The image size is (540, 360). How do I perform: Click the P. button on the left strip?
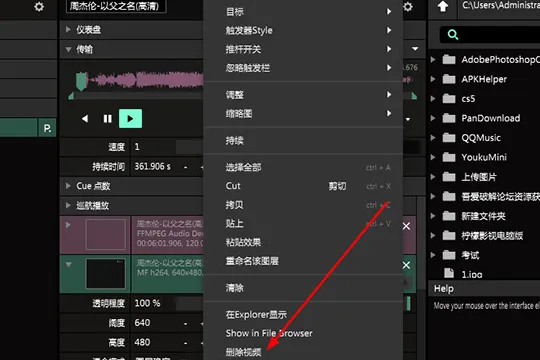(x=47, y=128)
